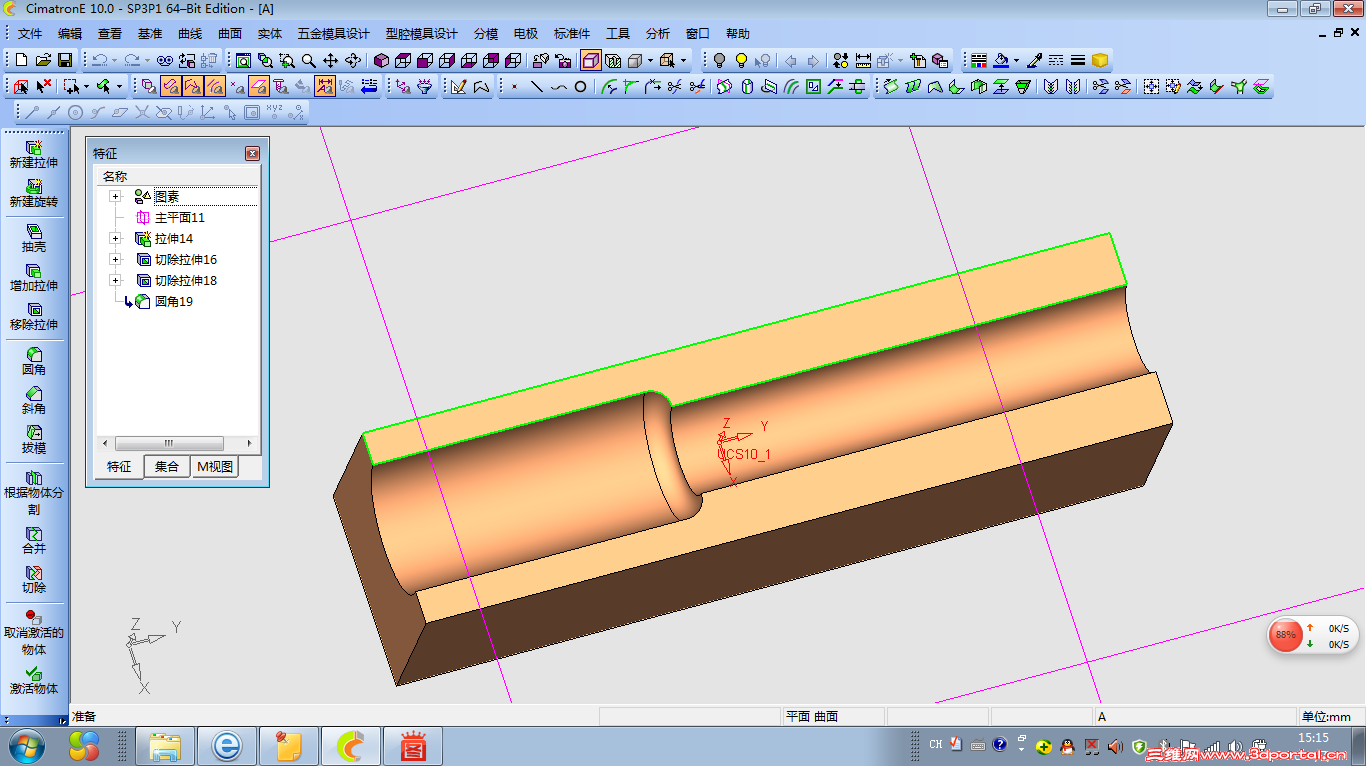Switch to the M视图 tab
The width and height of the screenshot is (1366, 768).
(x=215, y=467)
